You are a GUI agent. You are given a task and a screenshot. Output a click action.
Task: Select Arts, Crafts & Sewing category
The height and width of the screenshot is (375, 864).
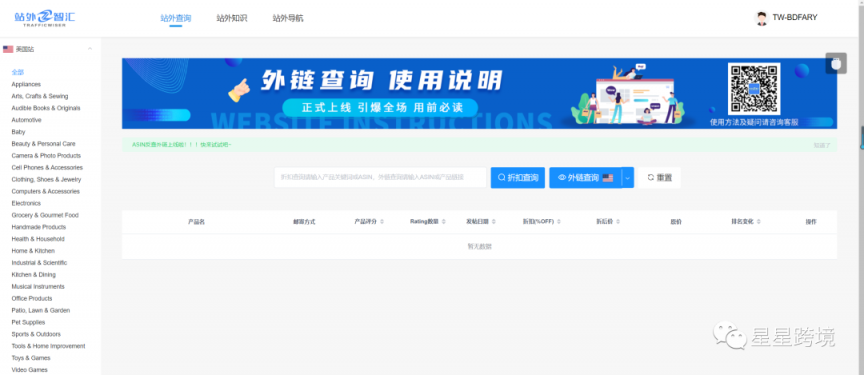tap(40, 96)
